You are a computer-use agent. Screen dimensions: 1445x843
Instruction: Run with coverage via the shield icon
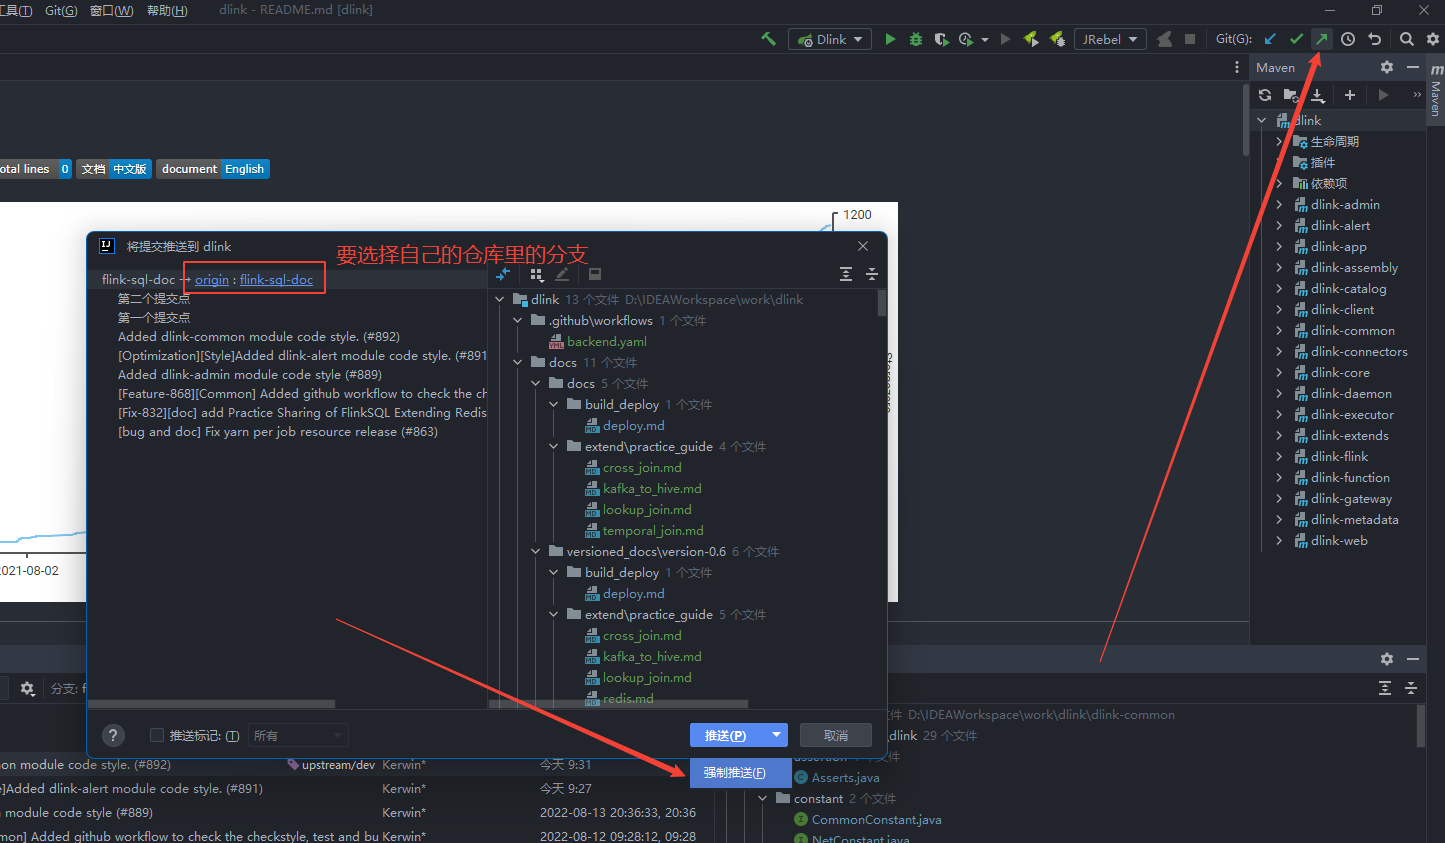(941, 39)
